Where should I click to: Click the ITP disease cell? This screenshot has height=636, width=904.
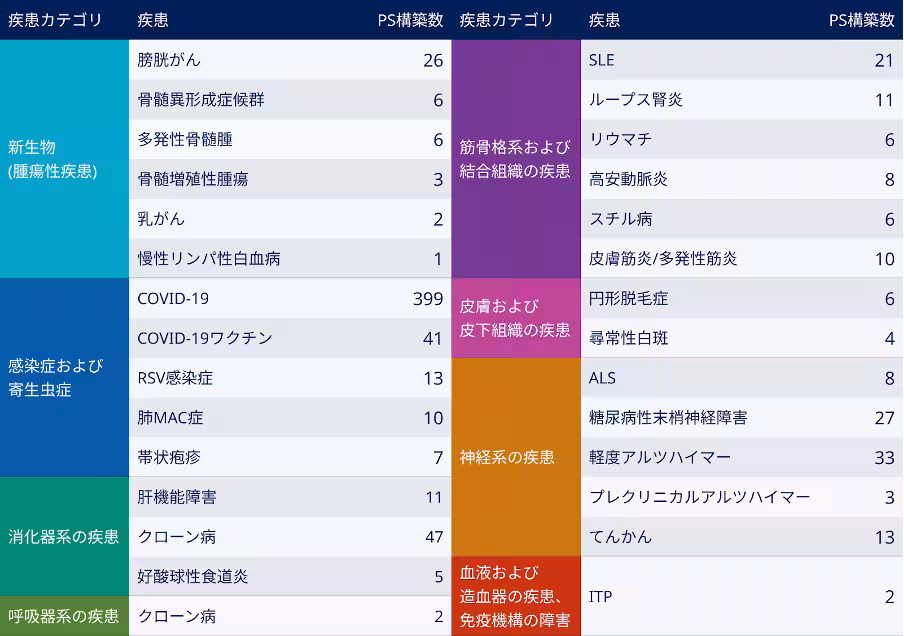tap(601, 597)
